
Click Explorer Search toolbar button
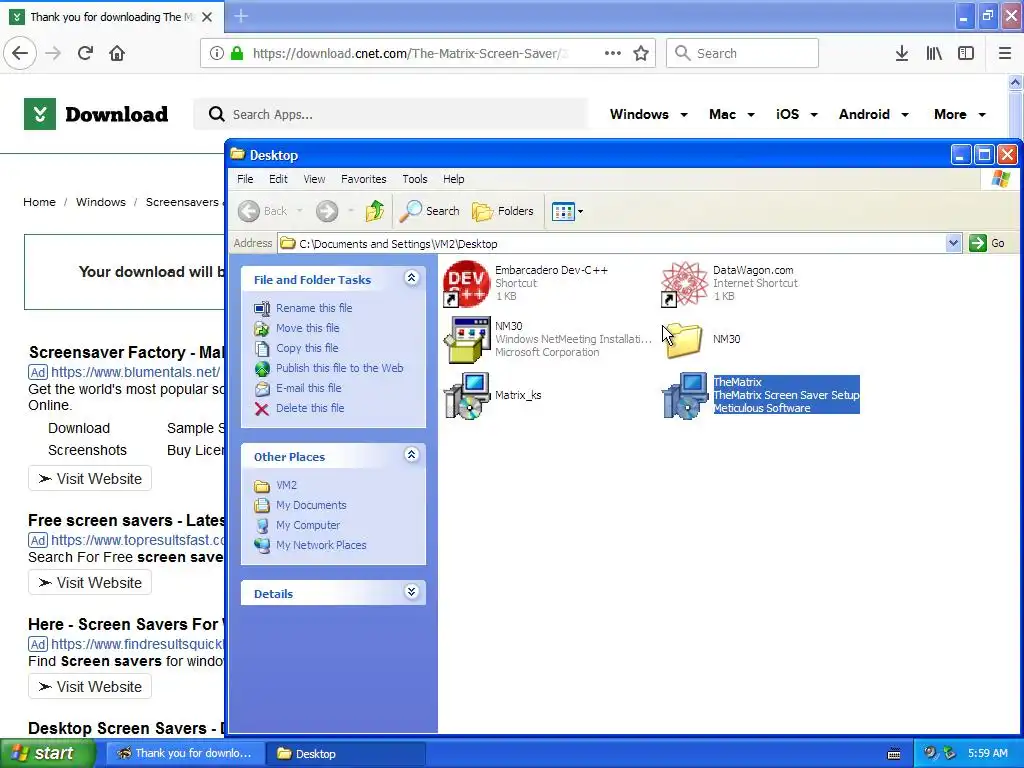(430, 211)
